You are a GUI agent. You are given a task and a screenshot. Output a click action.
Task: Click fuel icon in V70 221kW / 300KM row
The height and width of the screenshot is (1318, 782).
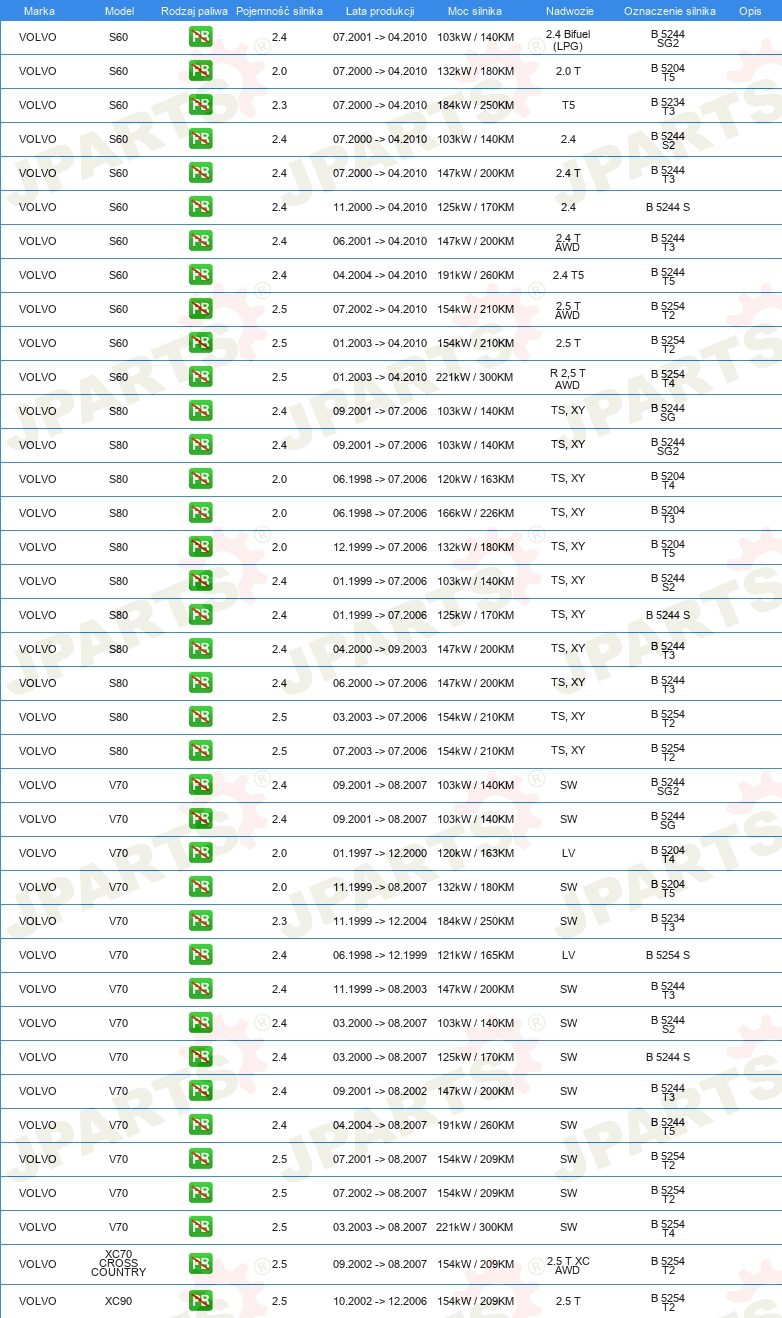click(200, 1228)
